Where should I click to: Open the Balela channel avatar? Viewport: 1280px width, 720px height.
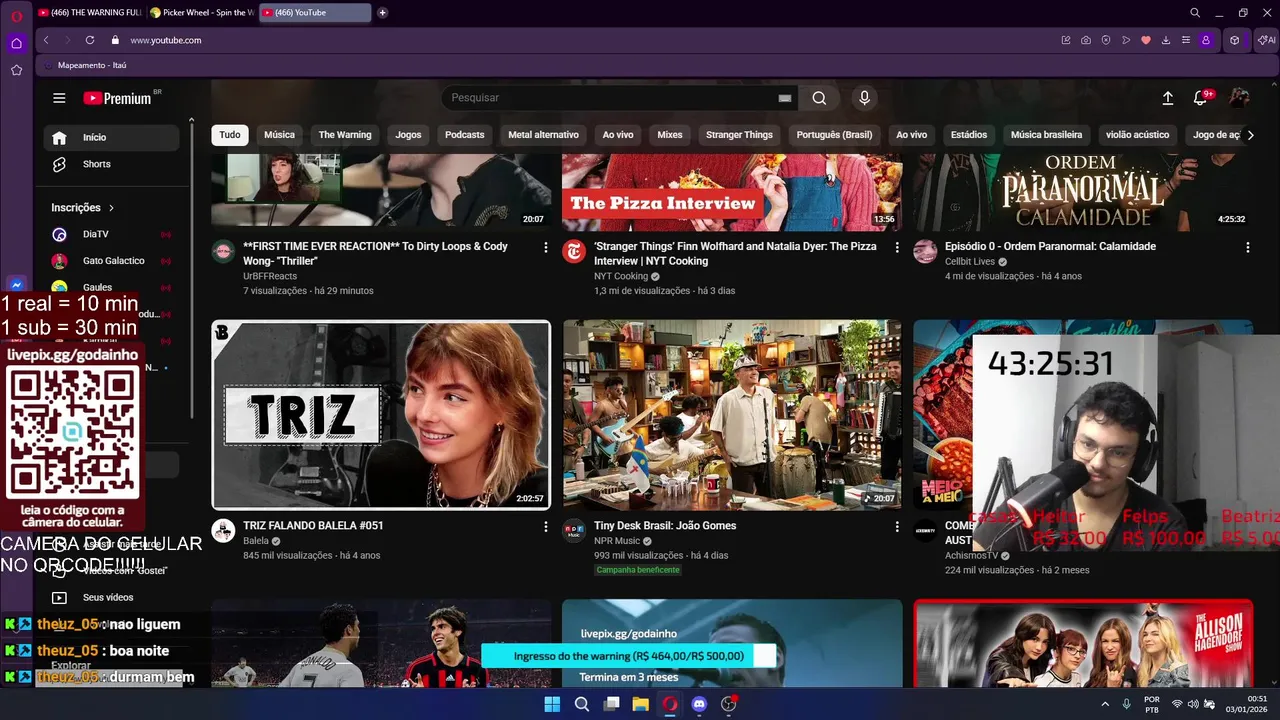(223, 530)
